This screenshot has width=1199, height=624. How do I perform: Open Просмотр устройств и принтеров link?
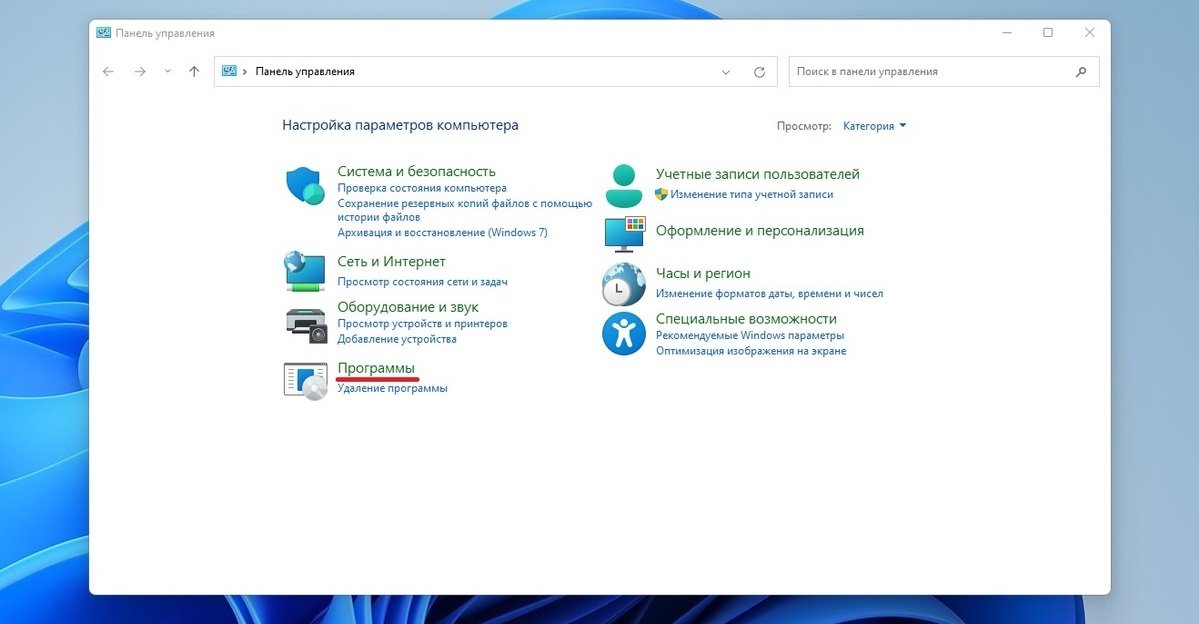pyautogui.click(x=422, y=324)
